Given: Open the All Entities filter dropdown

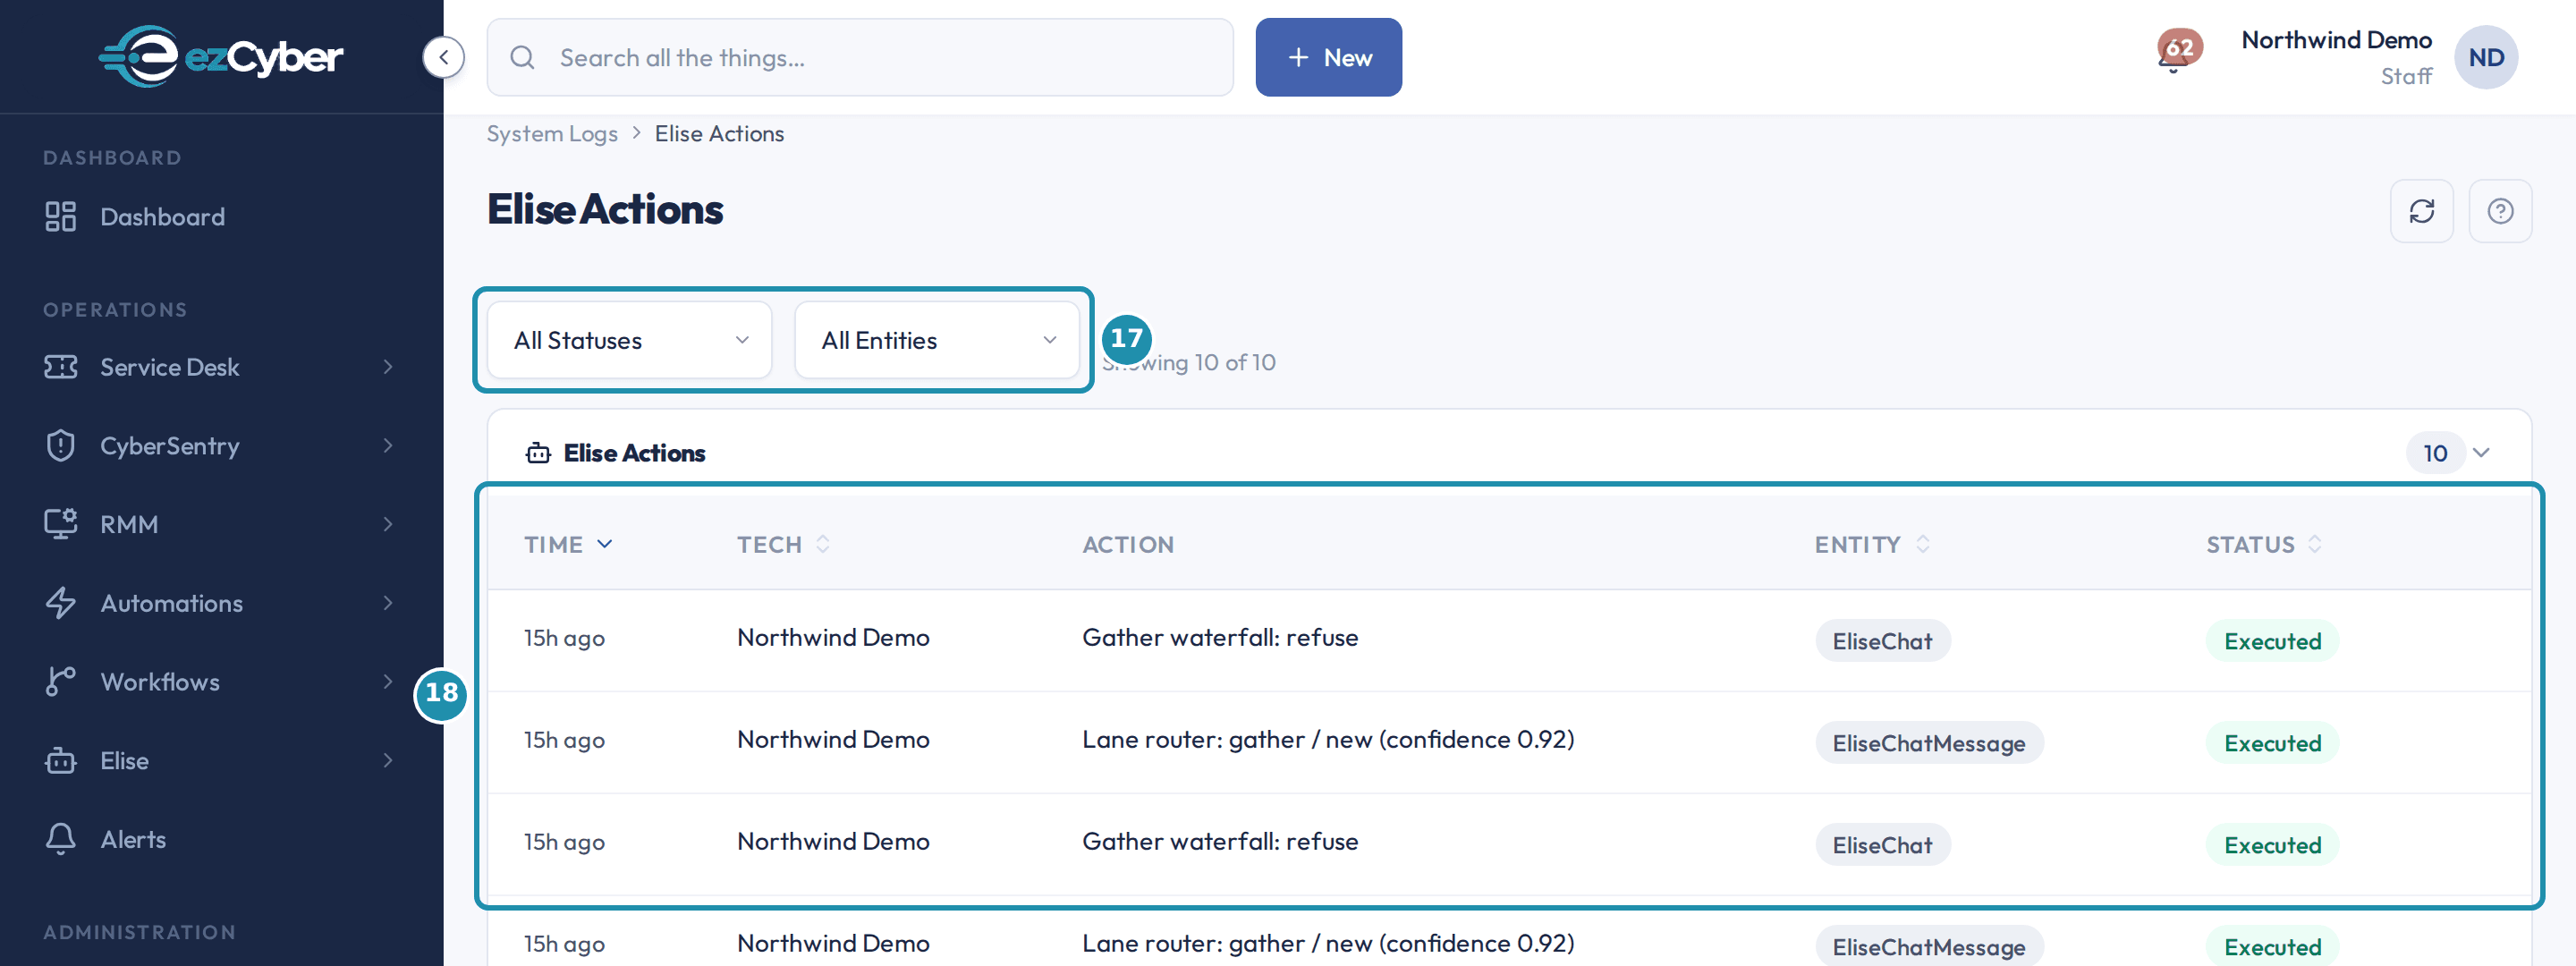Looking at the screenshot, I should [x=936, y=340].
